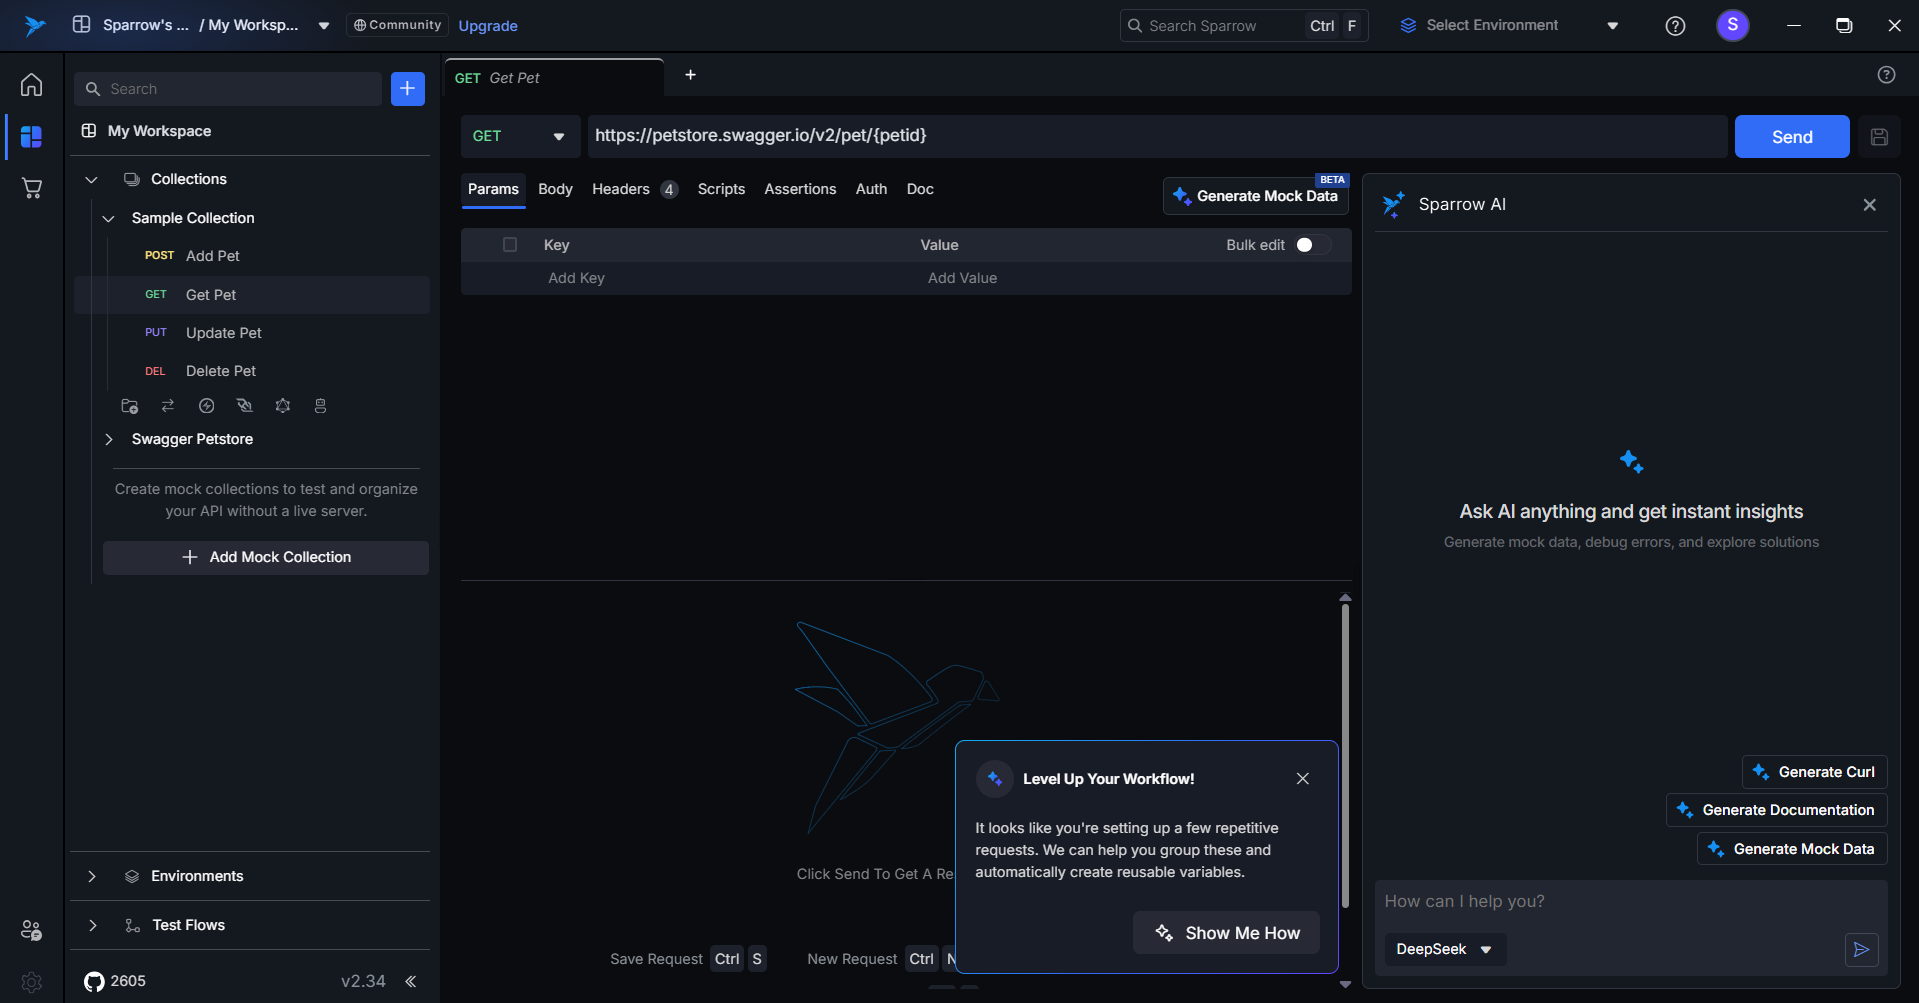Toggle the Bulk edit switch

[x=1311, y=245]
